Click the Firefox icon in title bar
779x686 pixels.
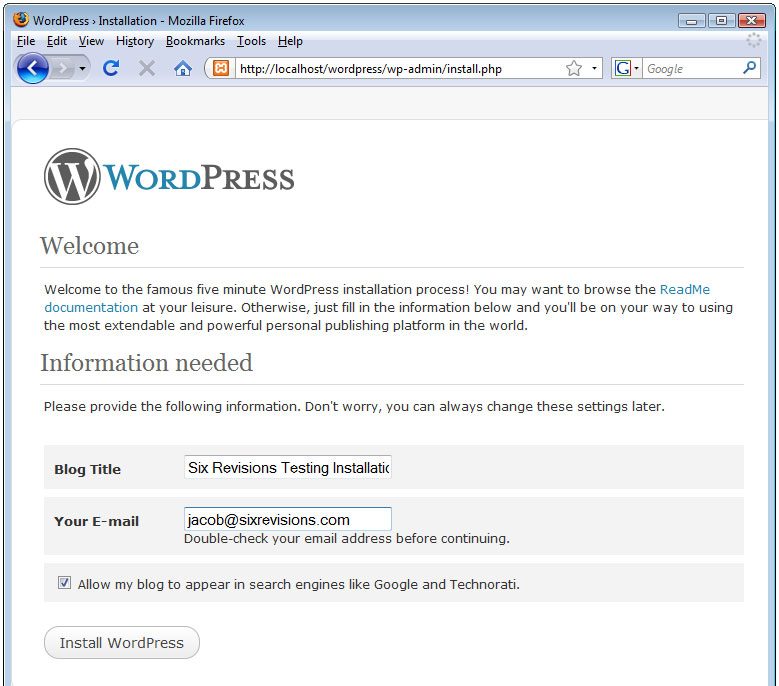pos(21,20)
